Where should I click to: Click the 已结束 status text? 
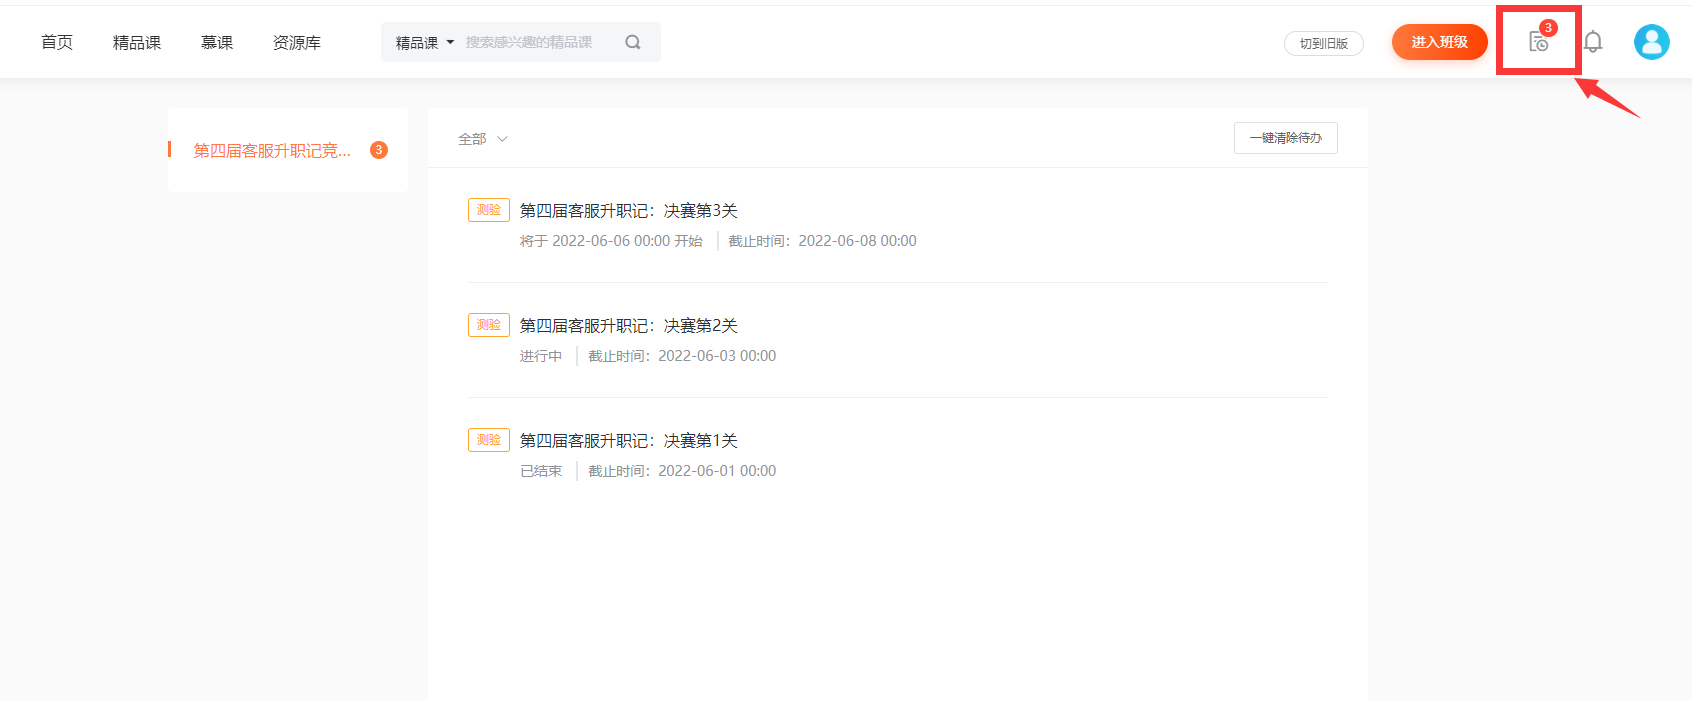pyautogui.click(x=541, y=471)
